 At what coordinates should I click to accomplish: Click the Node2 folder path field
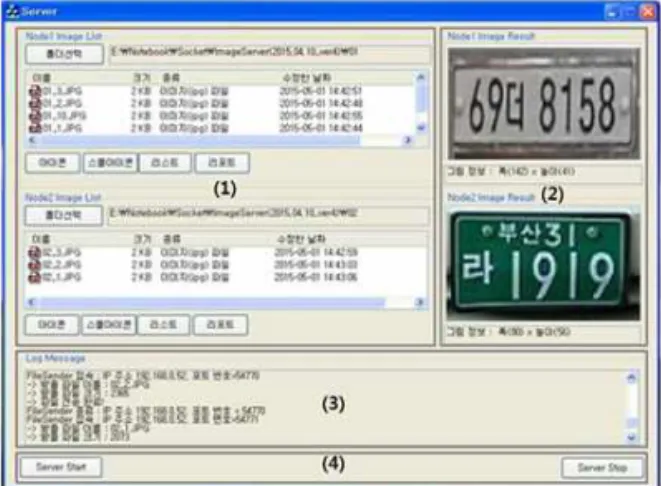(x=269, y=214)
